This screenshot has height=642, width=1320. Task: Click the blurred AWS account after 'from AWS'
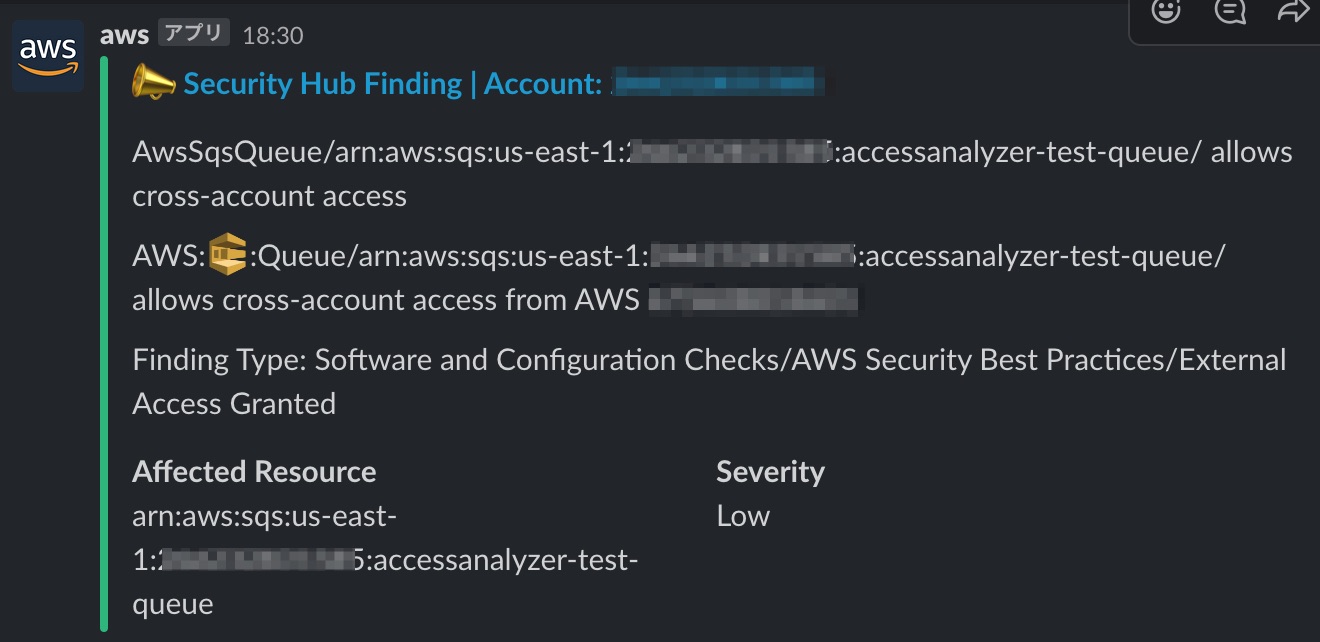[753, 300]
